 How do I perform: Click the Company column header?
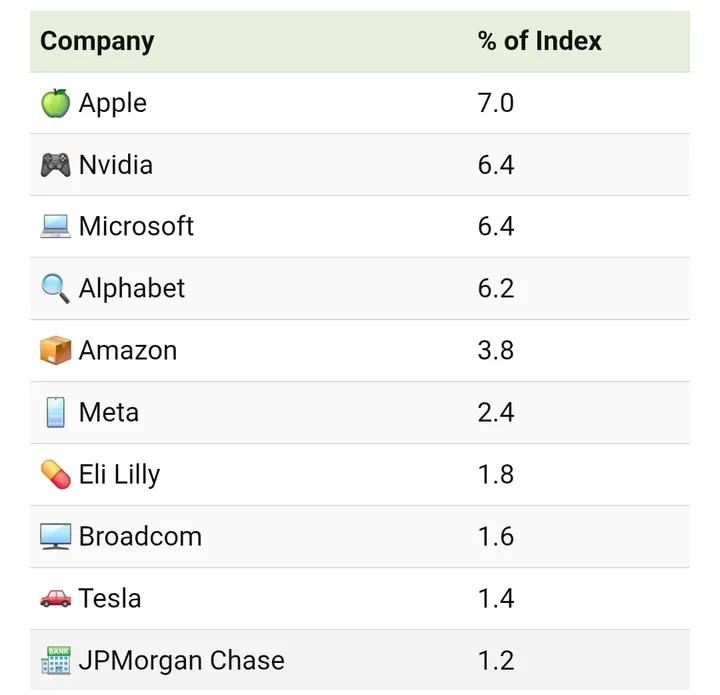point(97,42)
